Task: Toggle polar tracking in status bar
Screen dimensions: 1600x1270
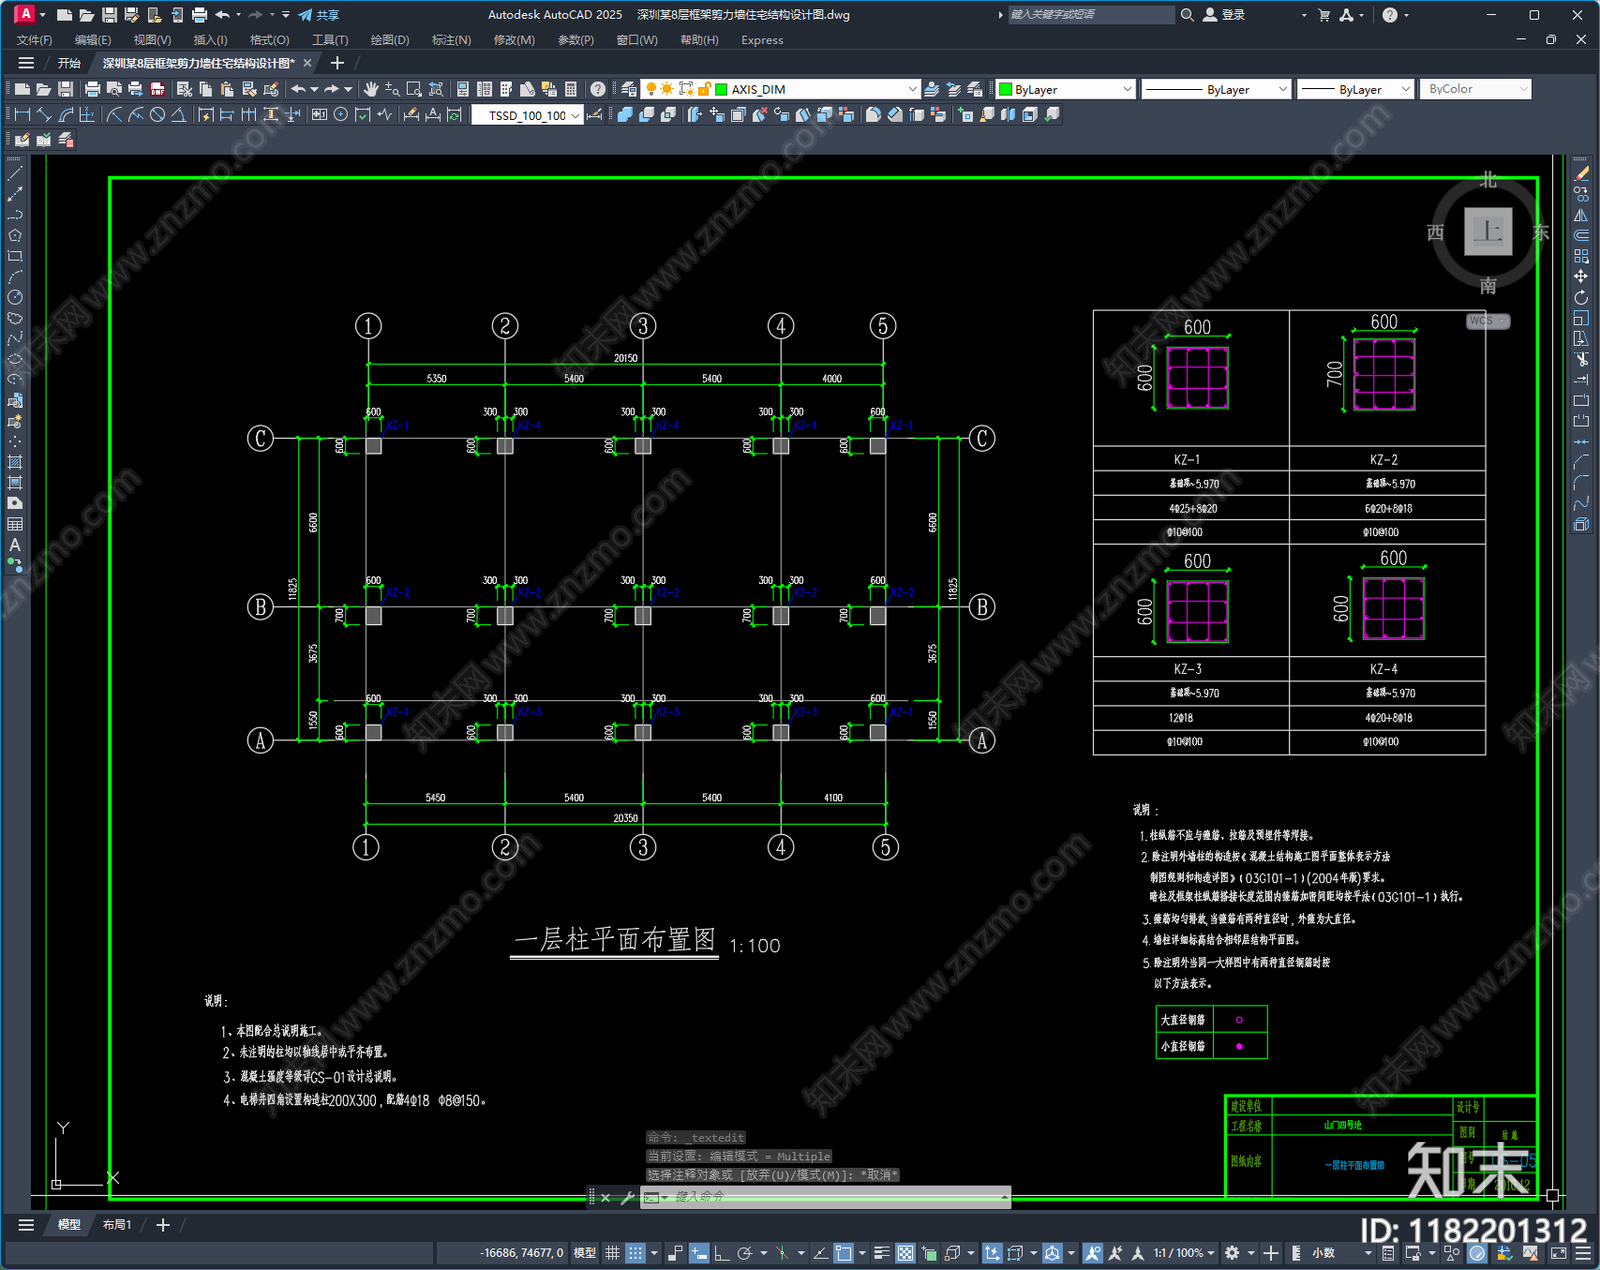Action: 745,1253
